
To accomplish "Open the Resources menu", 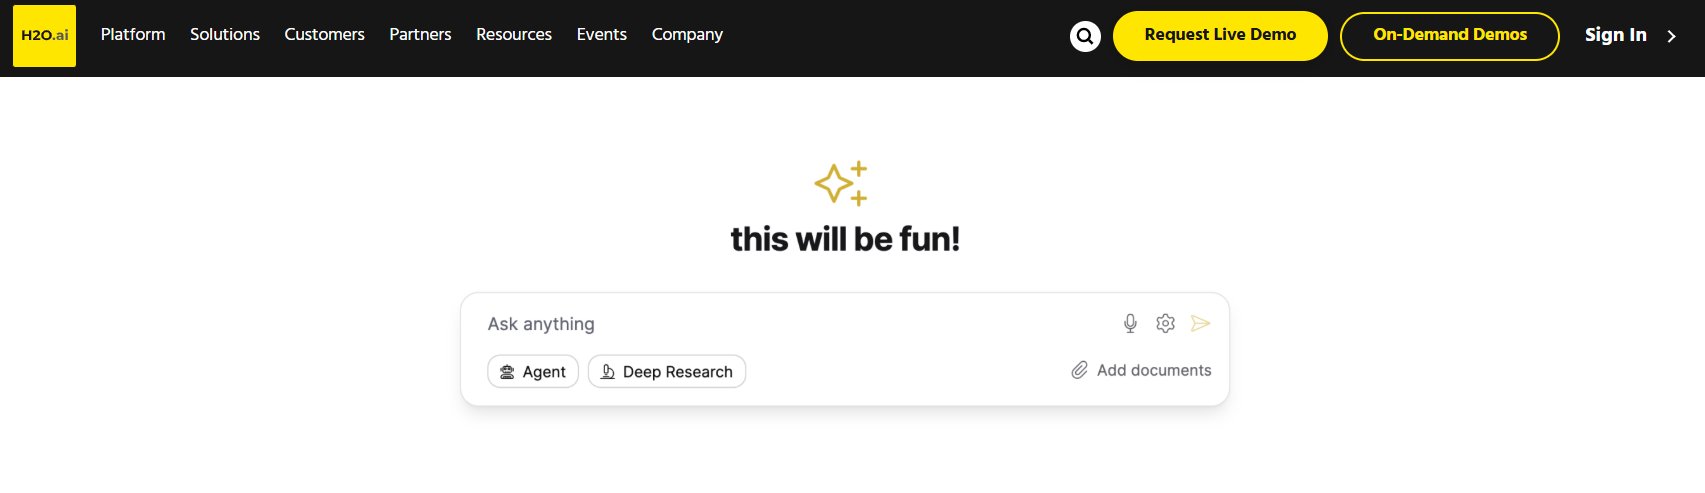I will pos(514,34).
